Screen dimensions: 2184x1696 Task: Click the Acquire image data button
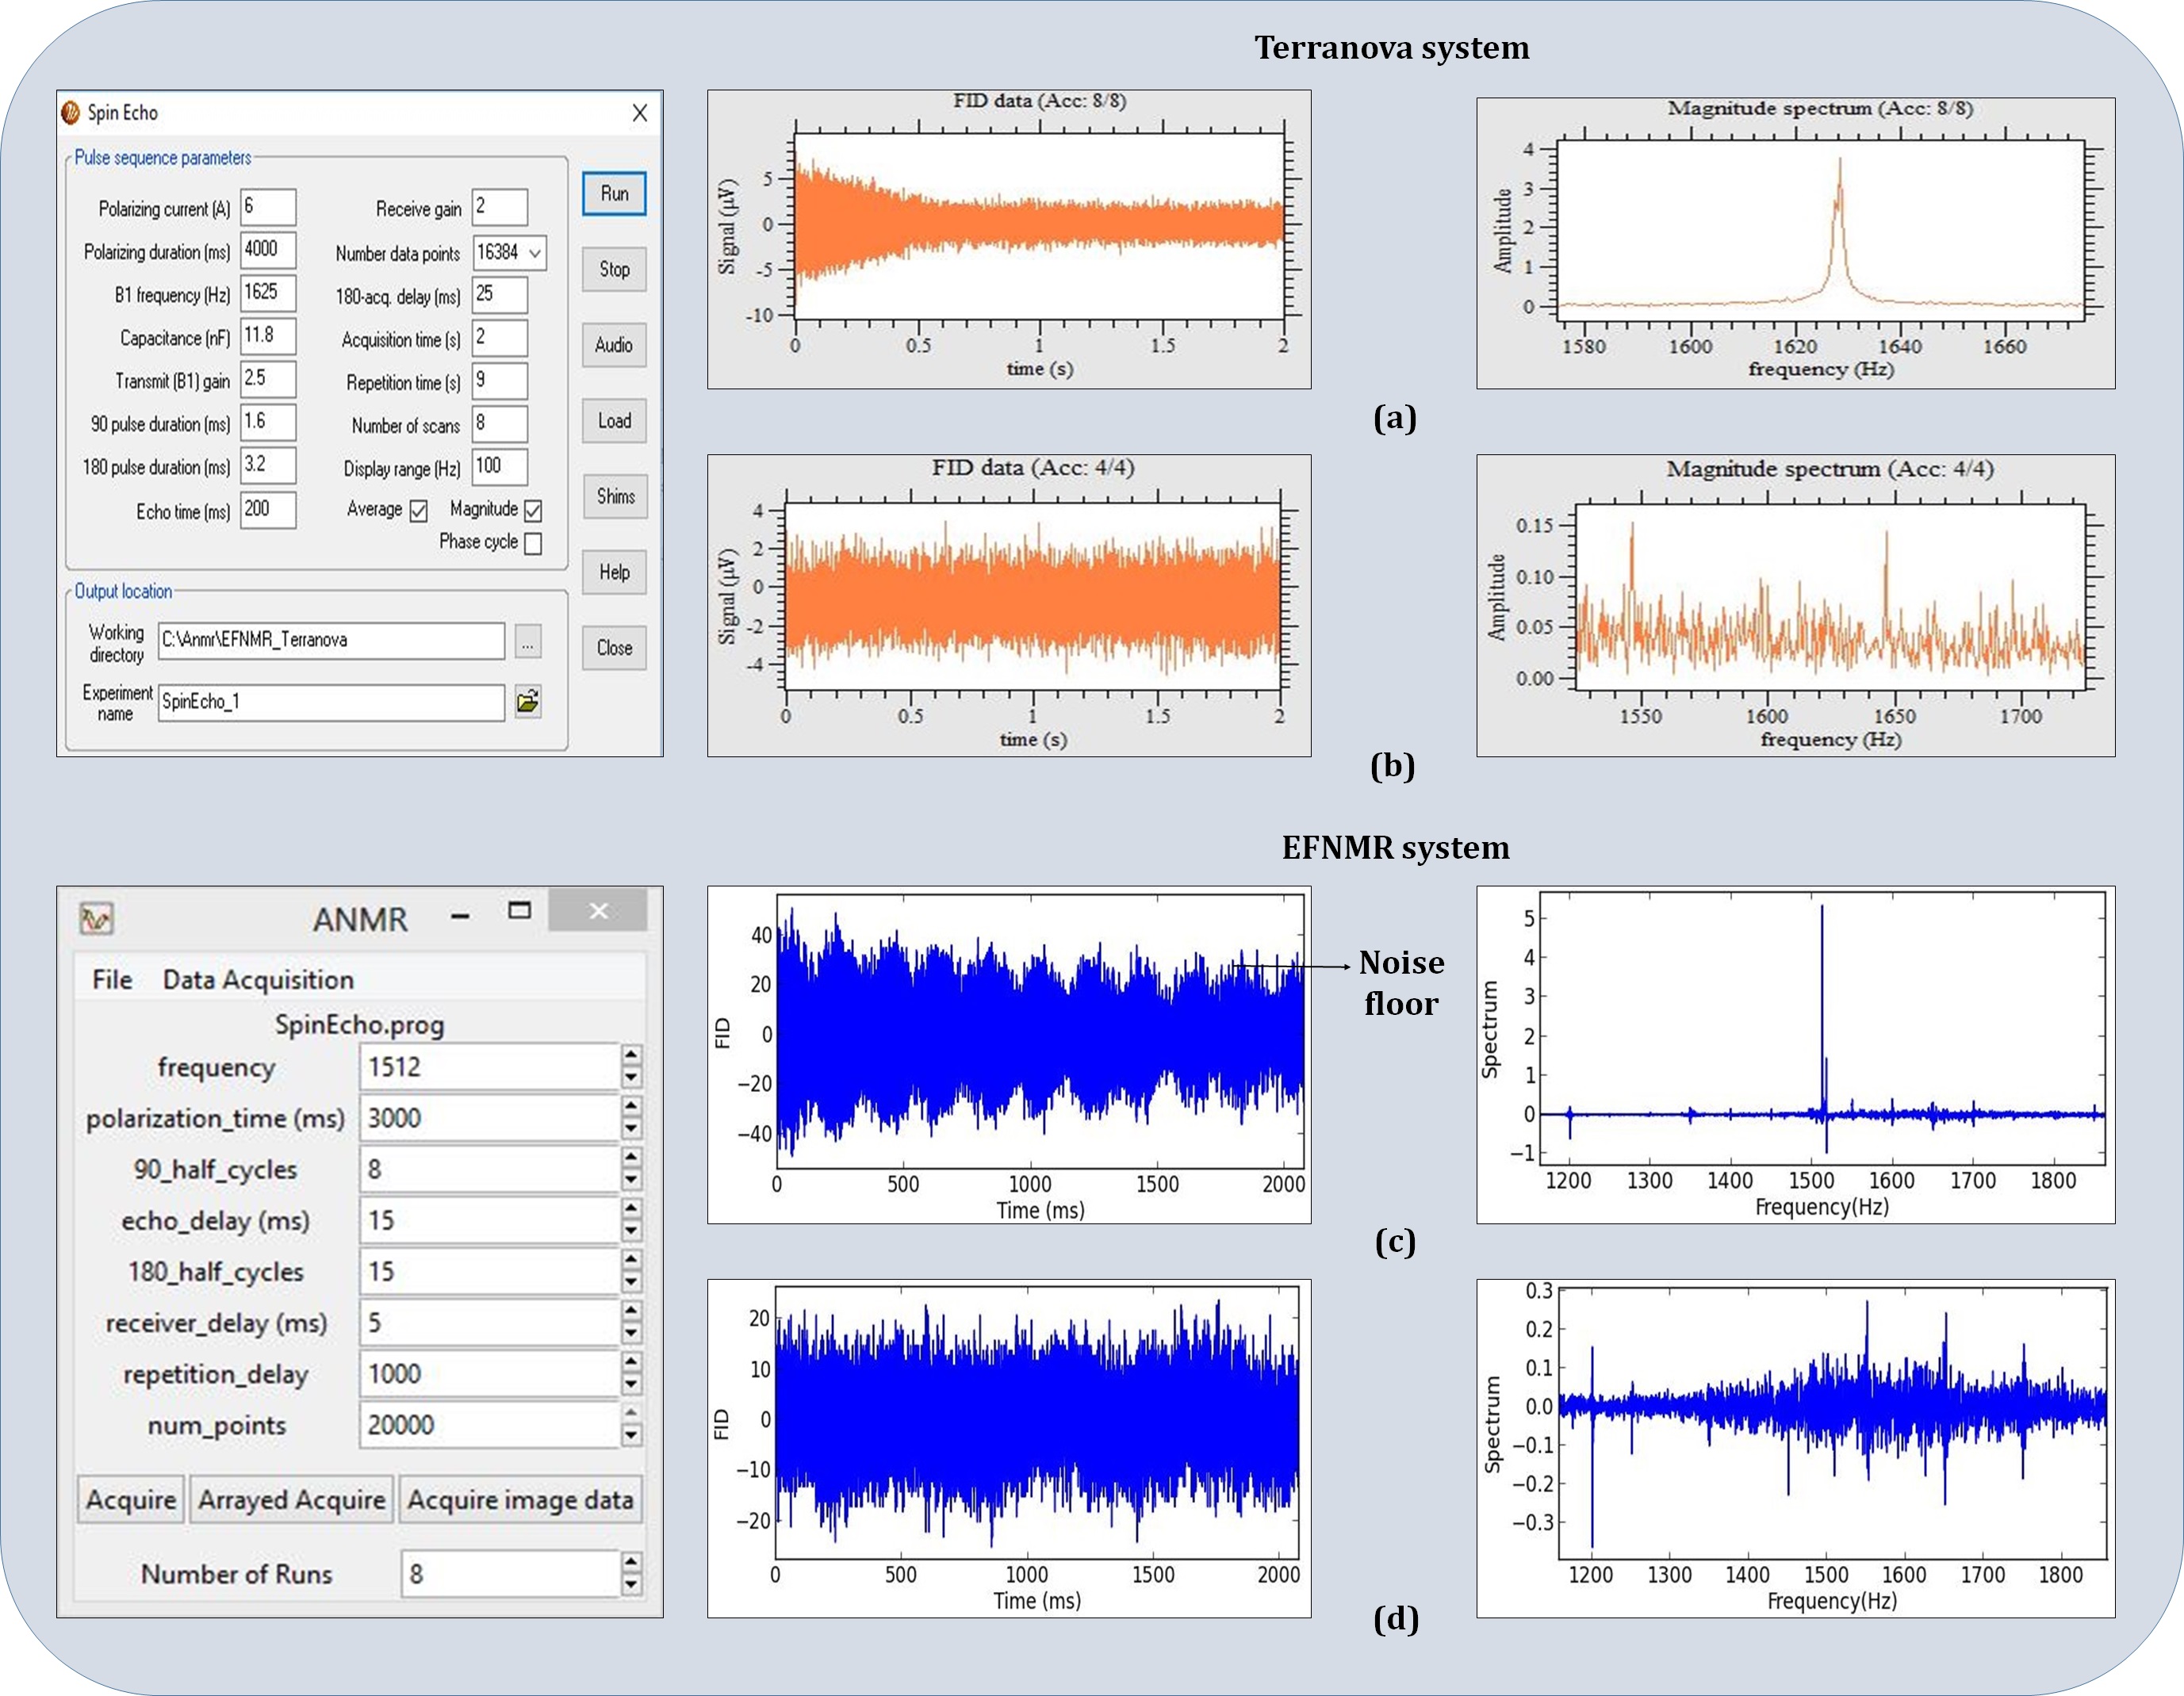(x=520, y=1499)
